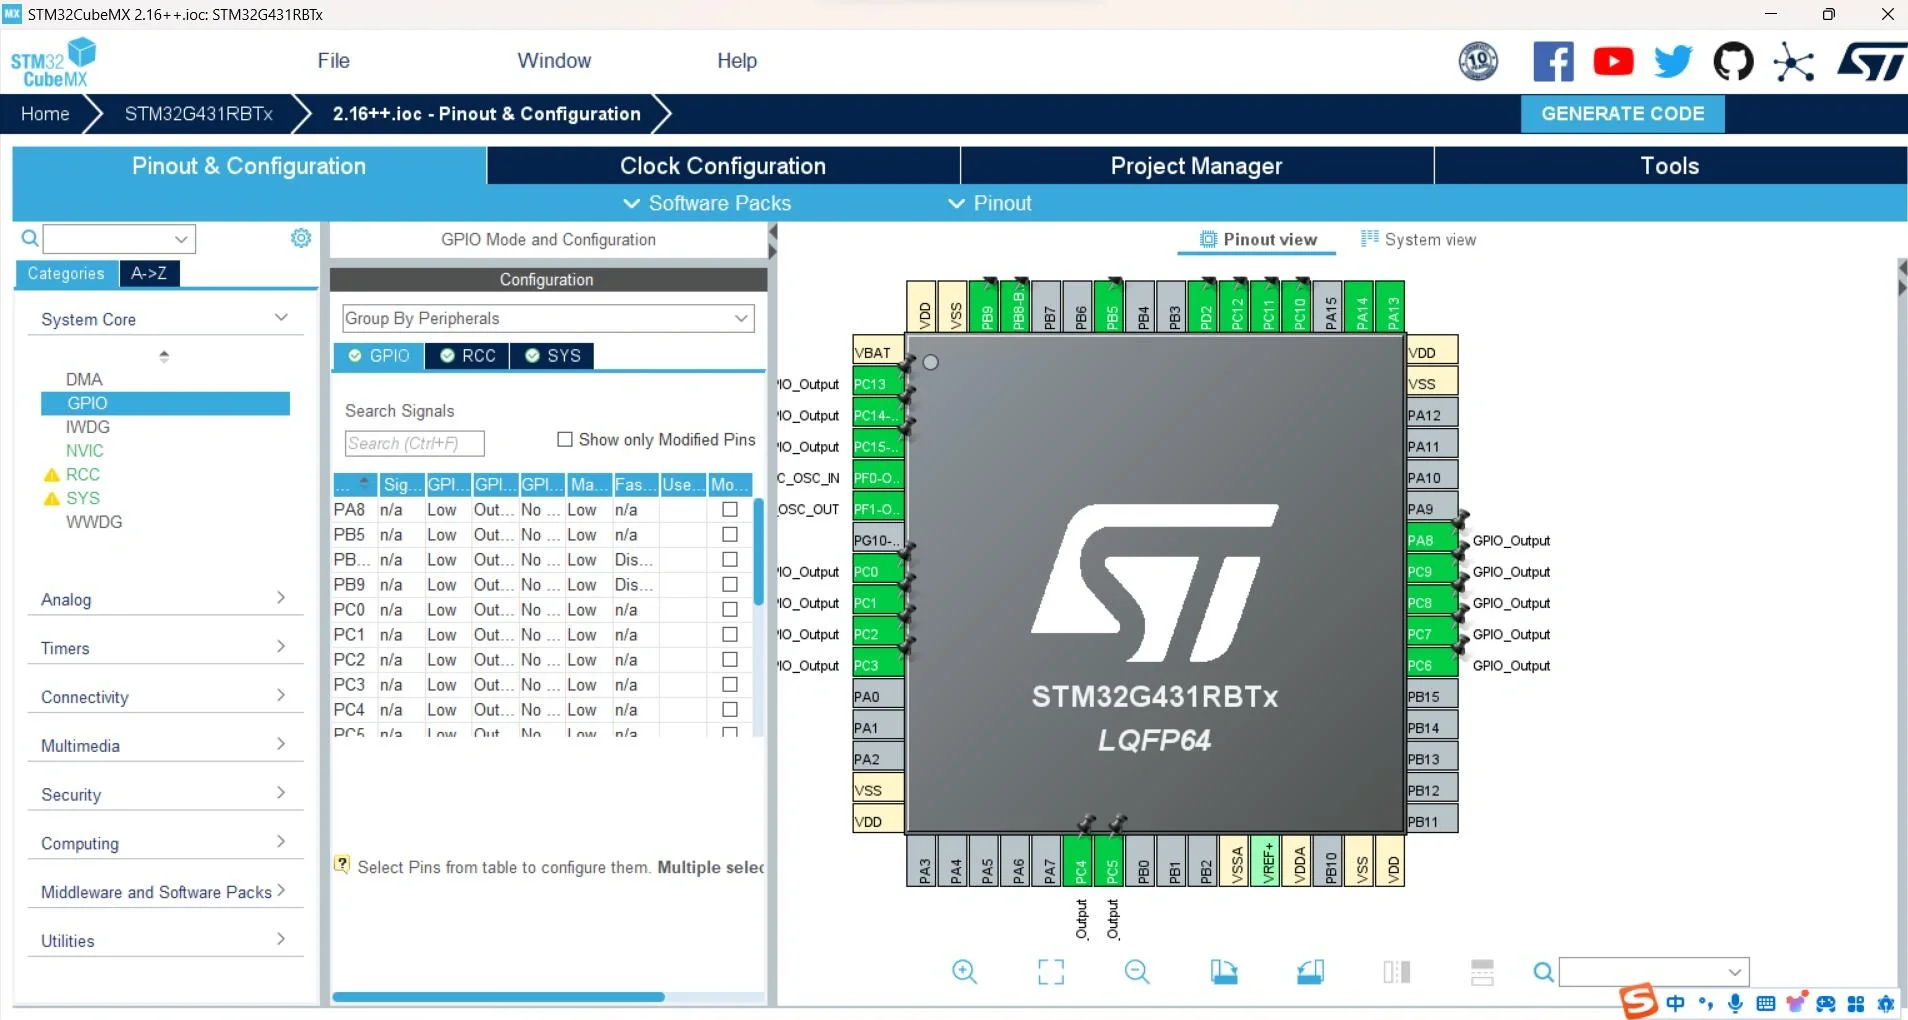Screen dimensions: 1908x1020
Task: Click the vertical scrollbar of GPIO table
Action: click(x=759, y=550)
